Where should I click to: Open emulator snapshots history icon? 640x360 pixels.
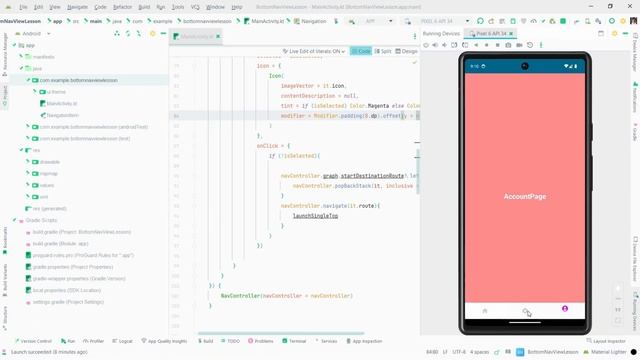tap(530, 45)
